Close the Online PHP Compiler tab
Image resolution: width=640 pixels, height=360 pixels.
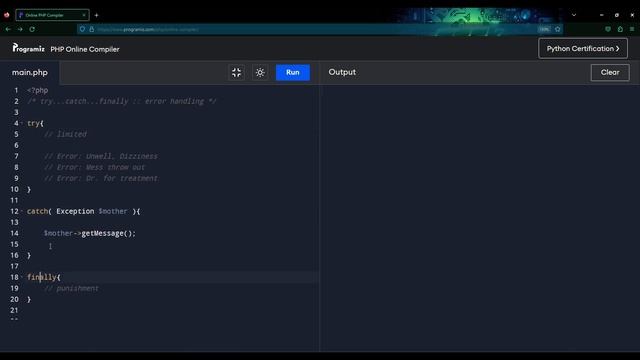click(x=84, y=15)
